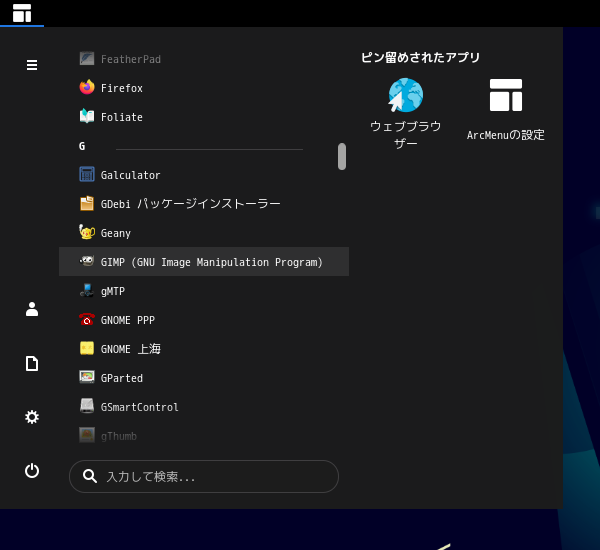The image size is (600, 550).
Task: Open the settings gear in sidebar
Action: pos(32,417)
